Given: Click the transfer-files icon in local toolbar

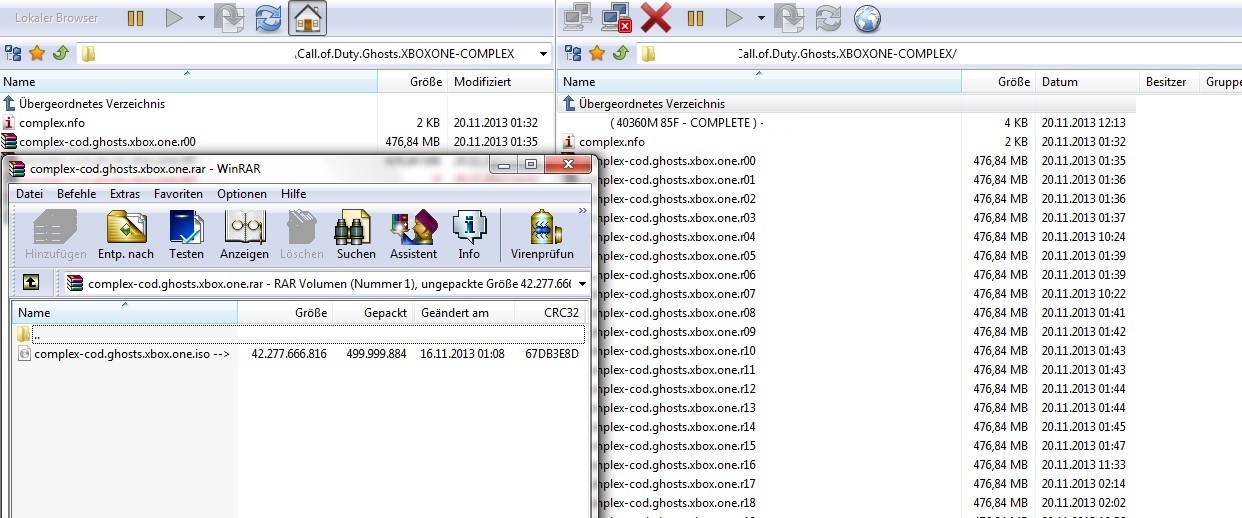Looking at the screenshot, I should [230, 18].
